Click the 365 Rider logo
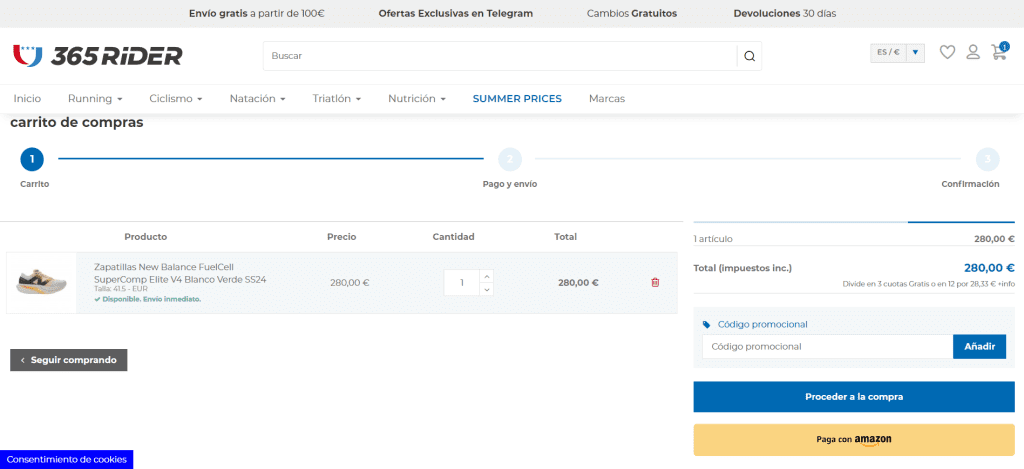Screen dimensions: 1024x469 (x=97, y=56)
